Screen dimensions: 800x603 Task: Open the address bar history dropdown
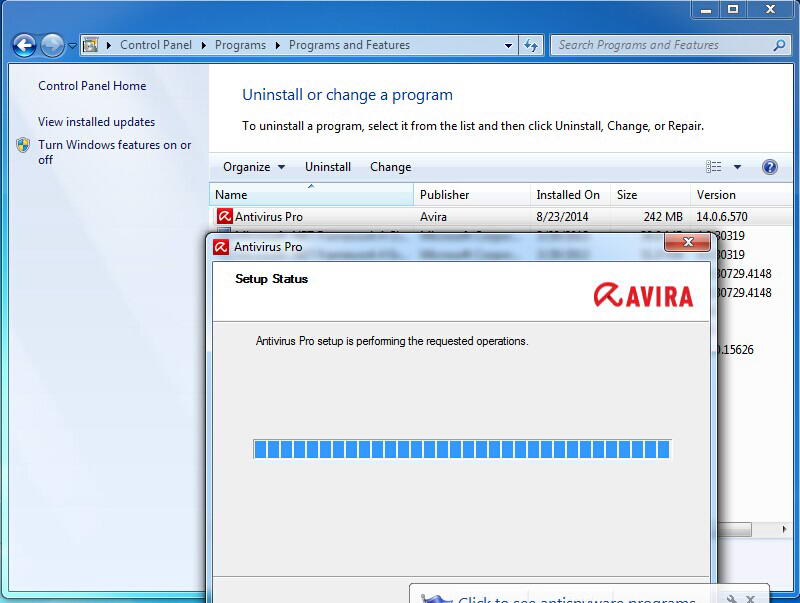pos(508,45)
